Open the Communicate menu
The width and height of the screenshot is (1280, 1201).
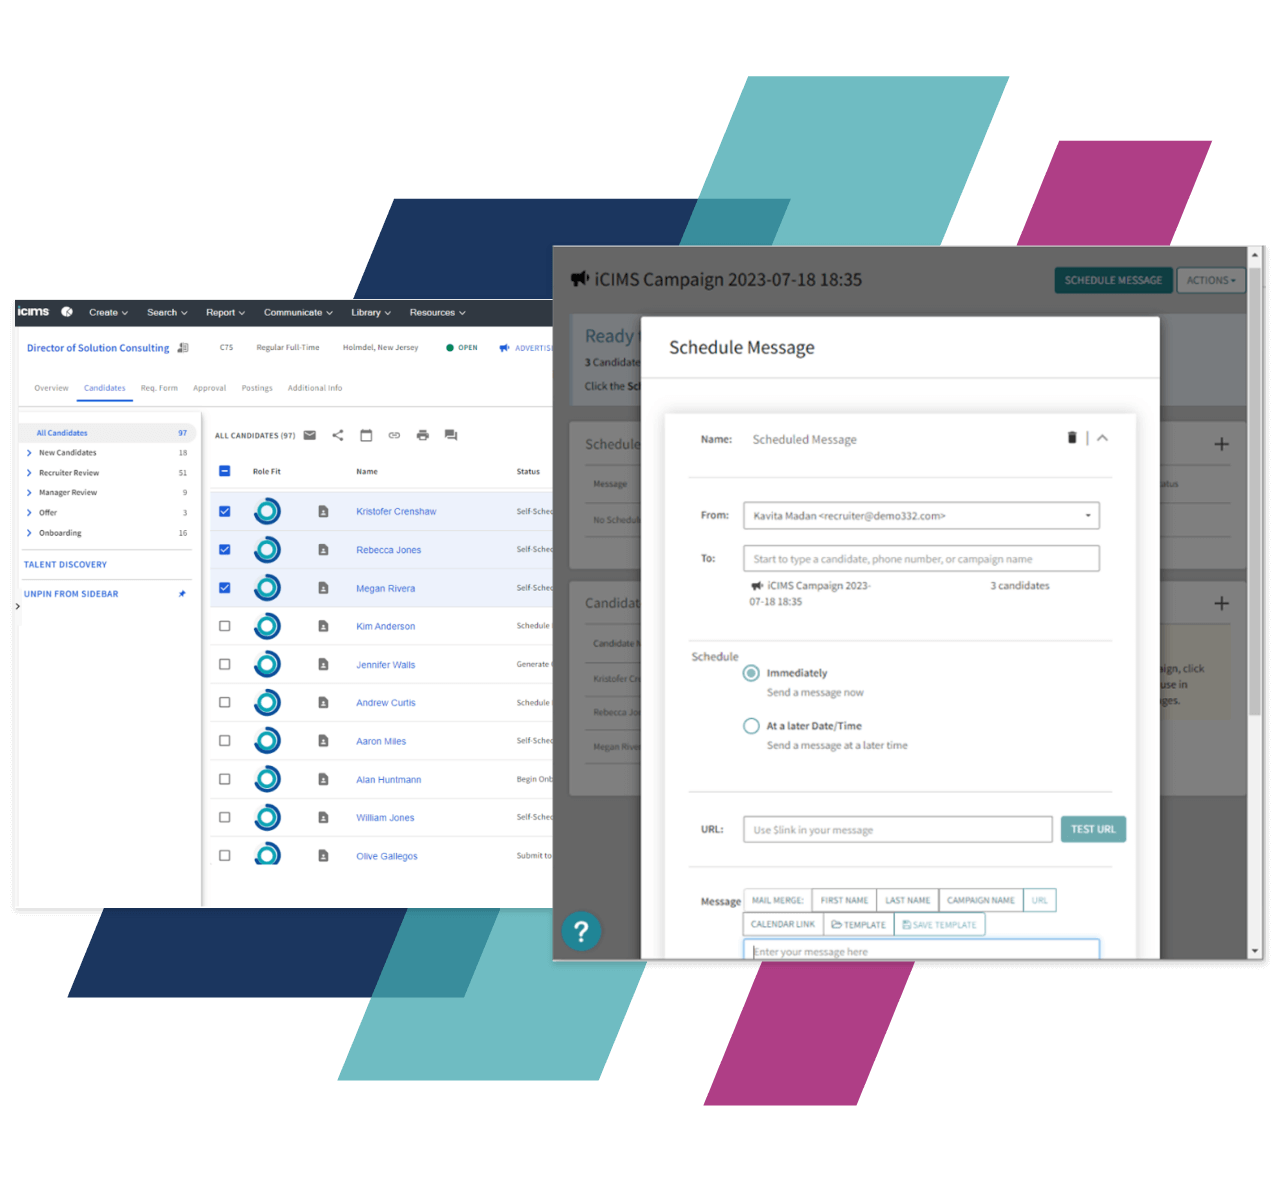coord(298,312)
